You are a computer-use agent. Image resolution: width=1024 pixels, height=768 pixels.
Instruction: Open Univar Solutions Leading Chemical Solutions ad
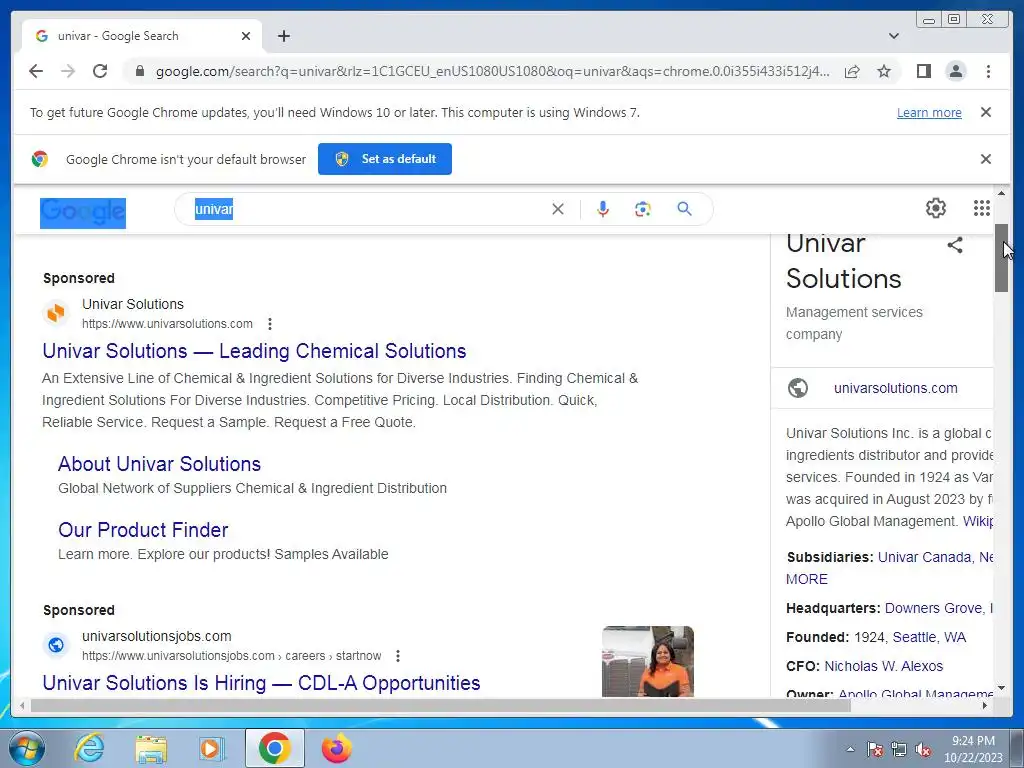point(254,351)
